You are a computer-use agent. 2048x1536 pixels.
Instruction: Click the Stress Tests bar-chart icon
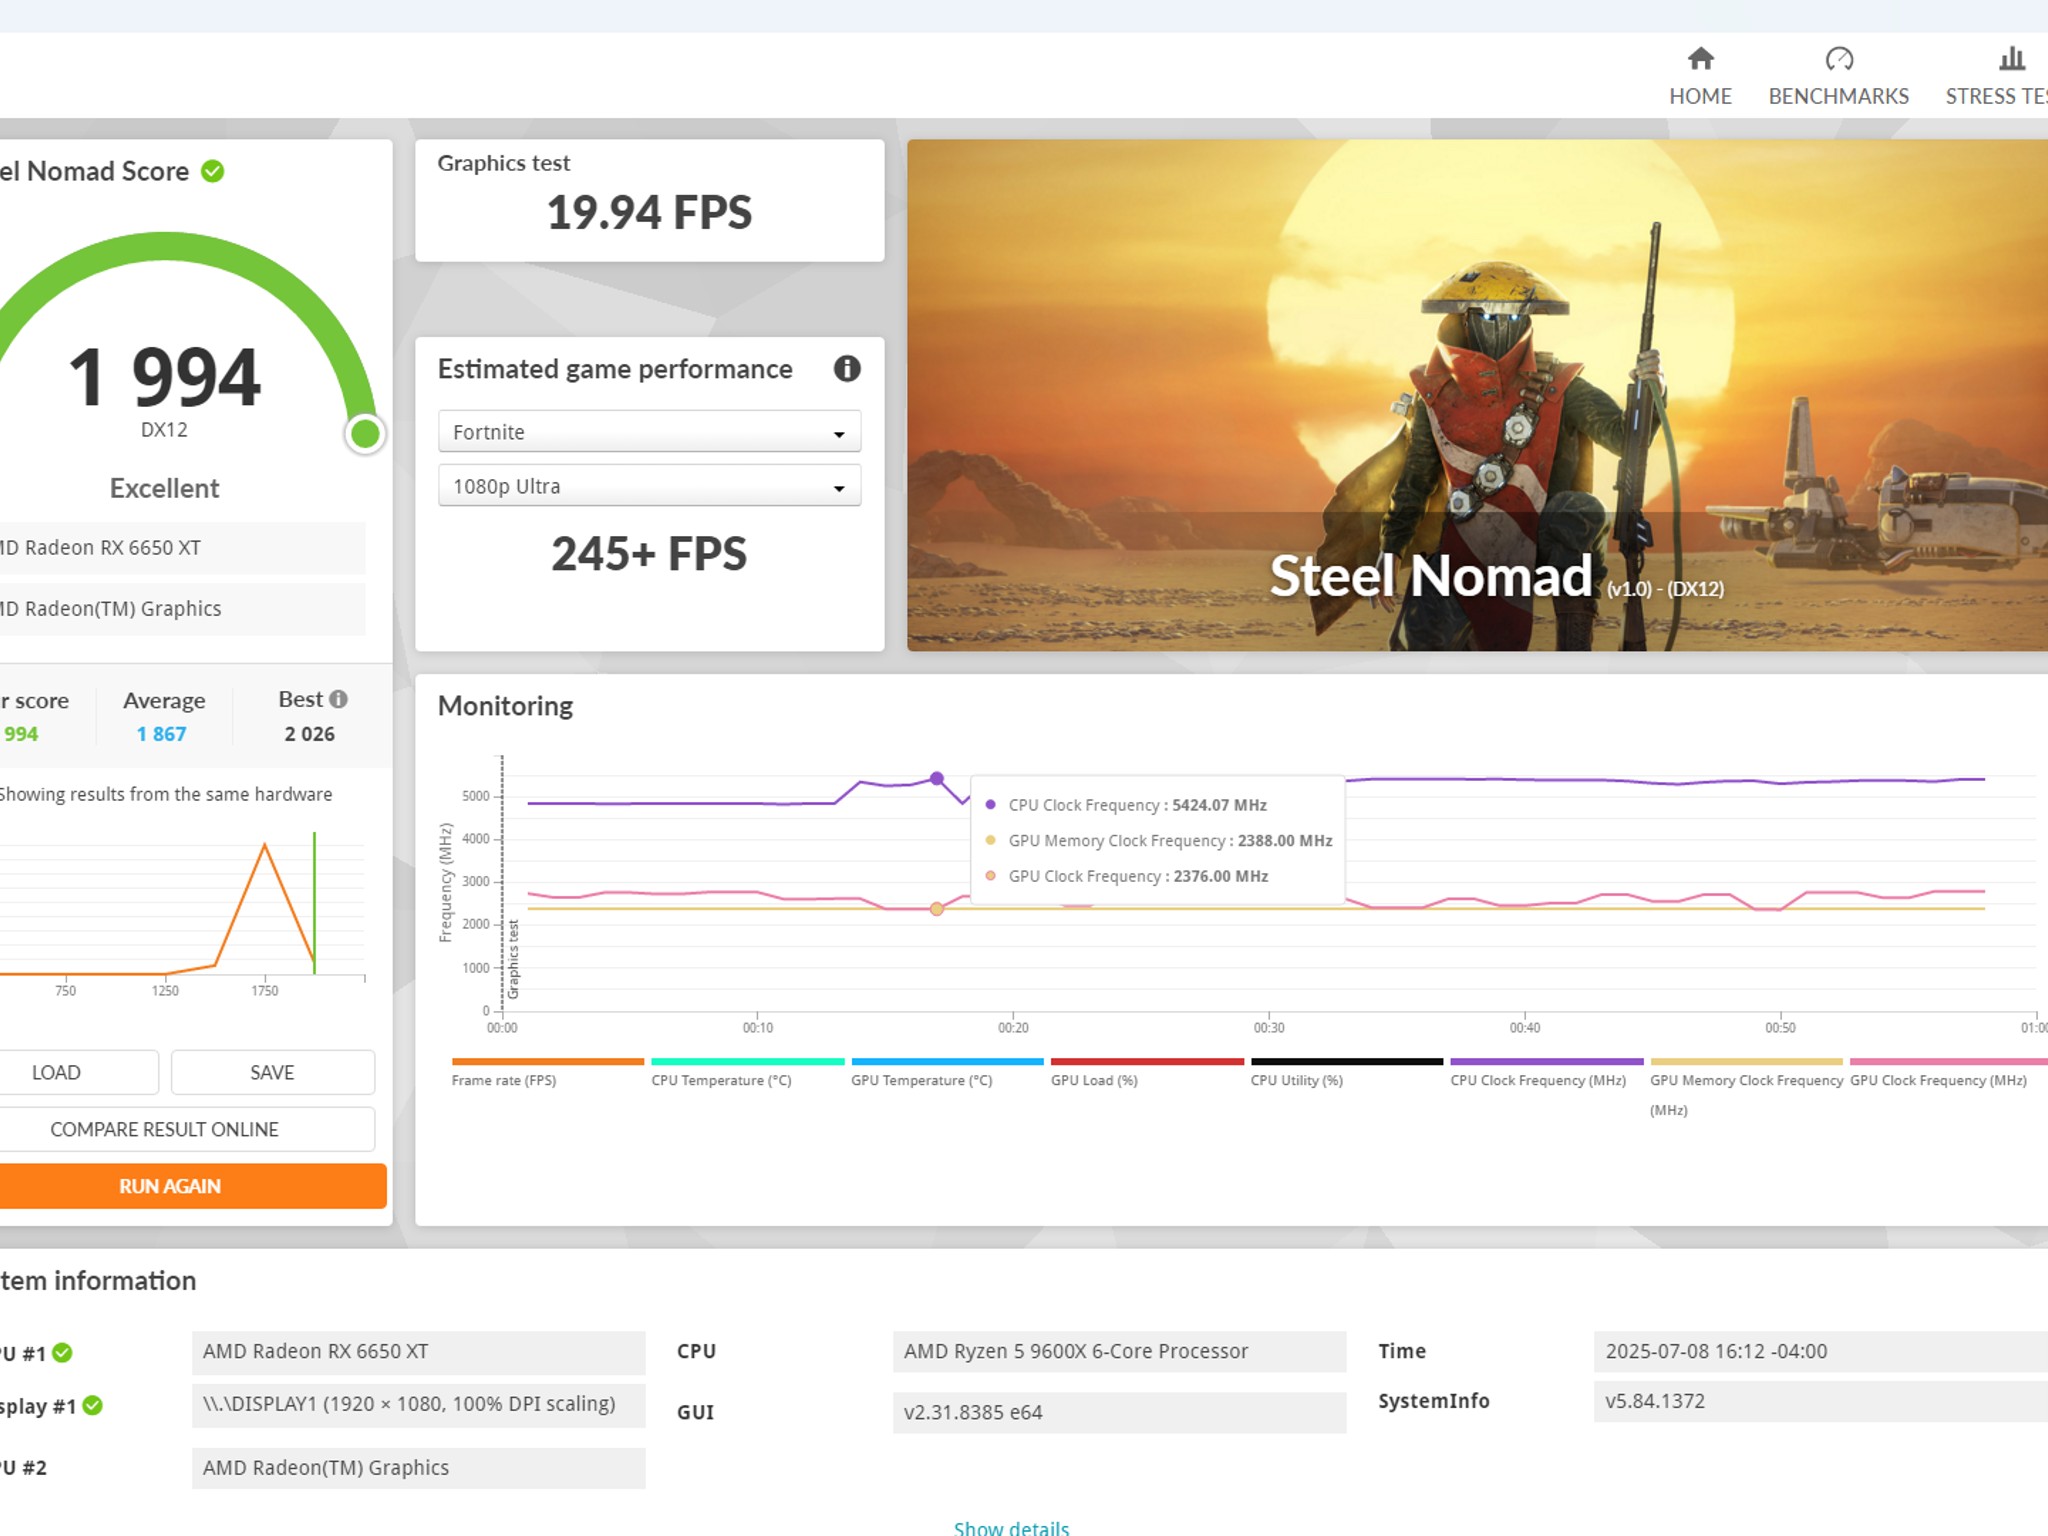(x=2011, y=59)
